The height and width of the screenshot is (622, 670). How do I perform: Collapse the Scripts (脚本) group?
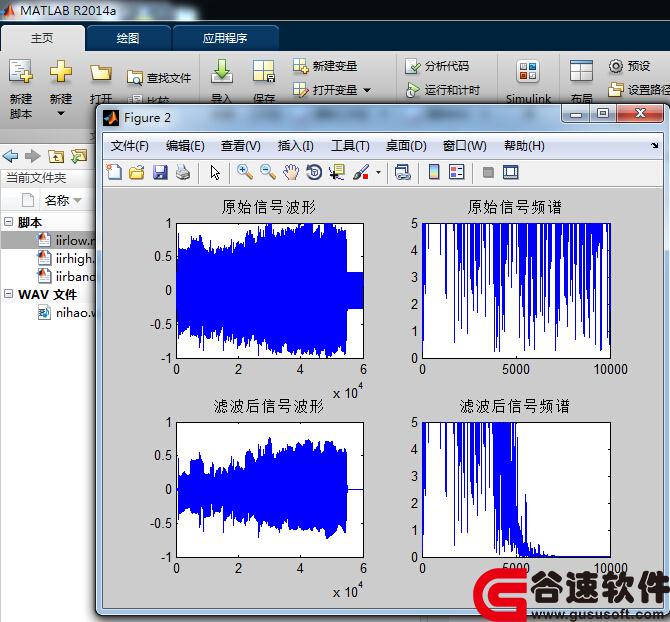[x=8, y=221]
